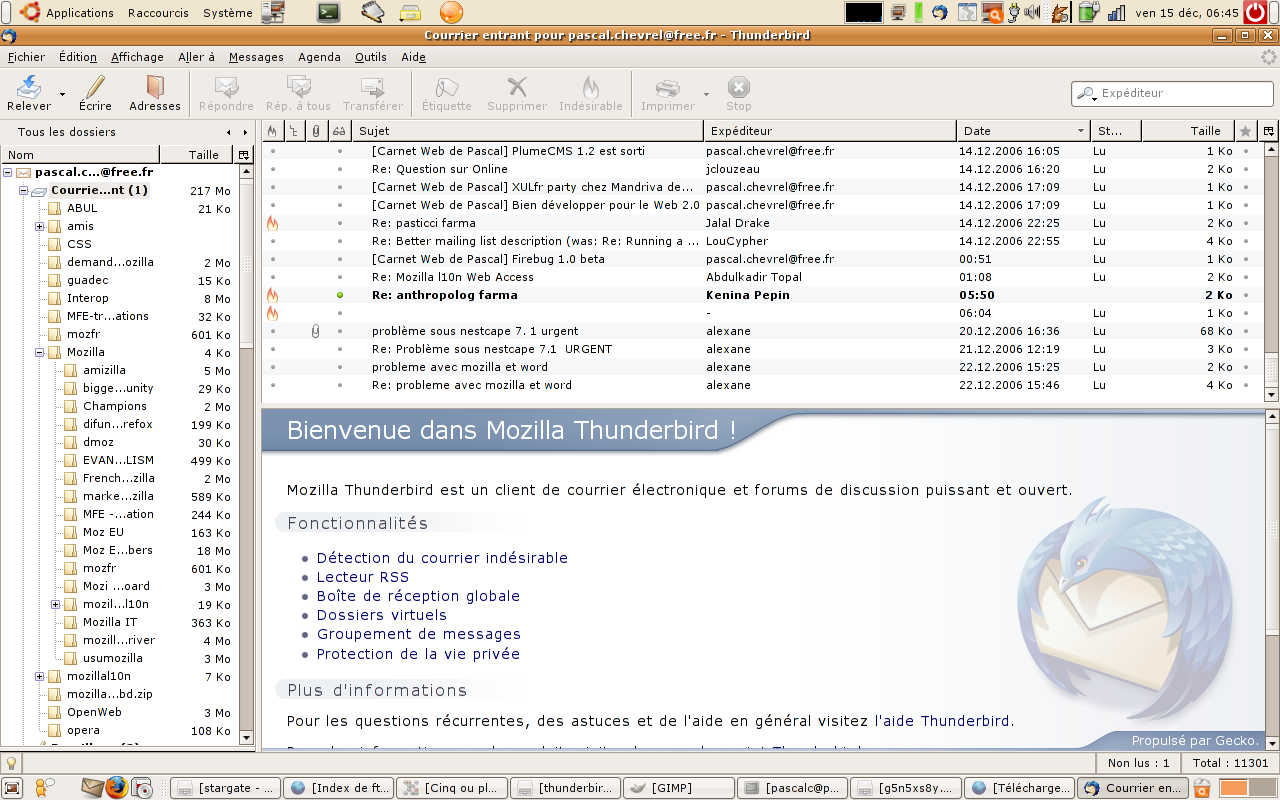Viewport: 1280px width, 800px height.
Task: Click message list scrollbar down arrow
Action: [x=1271, y=395]
